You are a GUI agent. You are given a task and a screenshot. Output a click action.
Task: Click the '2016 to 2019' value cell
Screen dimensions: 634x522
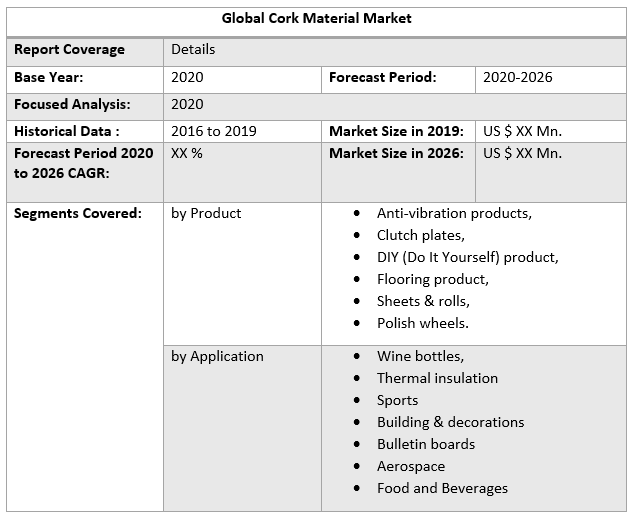[x=214, y=131]
